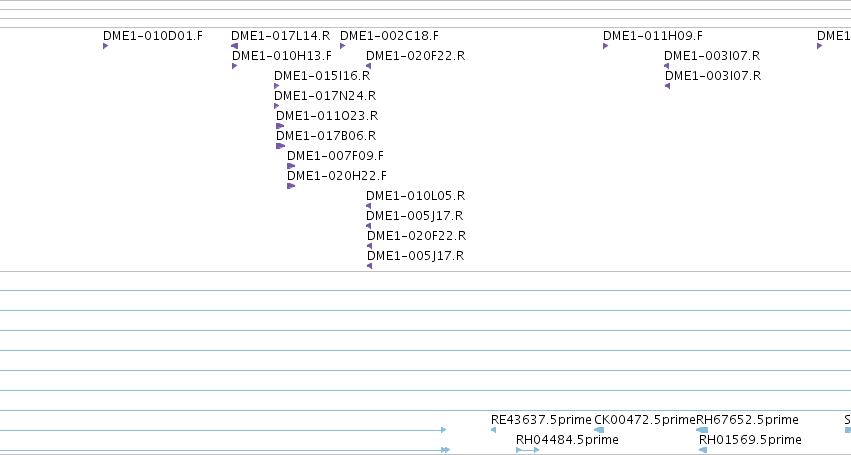Click the DME1-017L14.R feature label
The width and height of the screenshot is (851, 455).
[280, 36]
